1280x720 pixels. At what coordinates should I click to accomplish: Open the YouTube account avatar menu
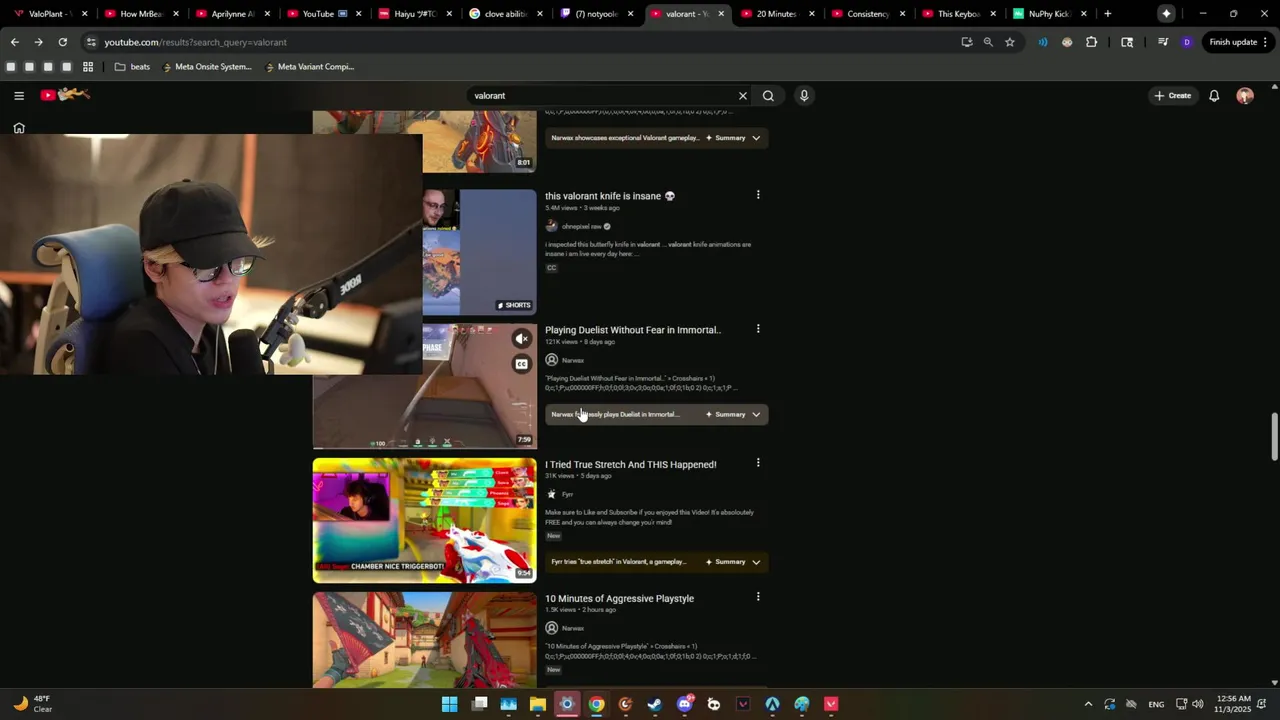[x=1245, y=96]
